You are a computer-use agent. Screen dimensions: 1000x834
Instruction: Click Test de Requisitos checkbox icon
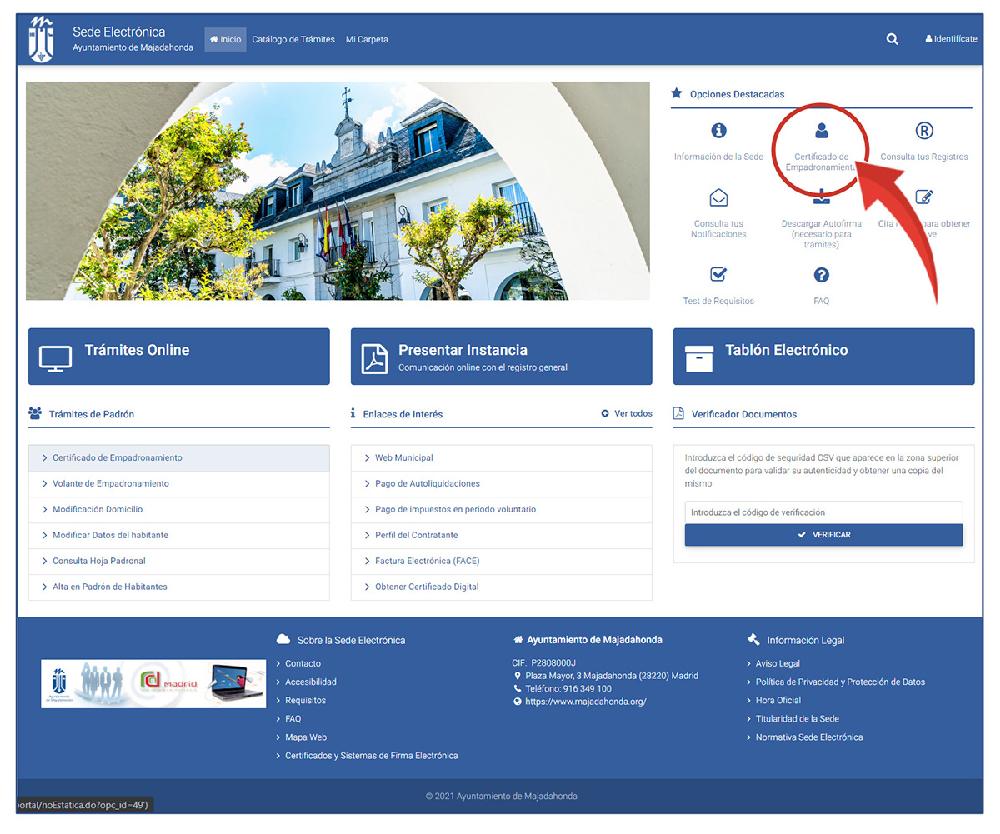coord(718,275)
